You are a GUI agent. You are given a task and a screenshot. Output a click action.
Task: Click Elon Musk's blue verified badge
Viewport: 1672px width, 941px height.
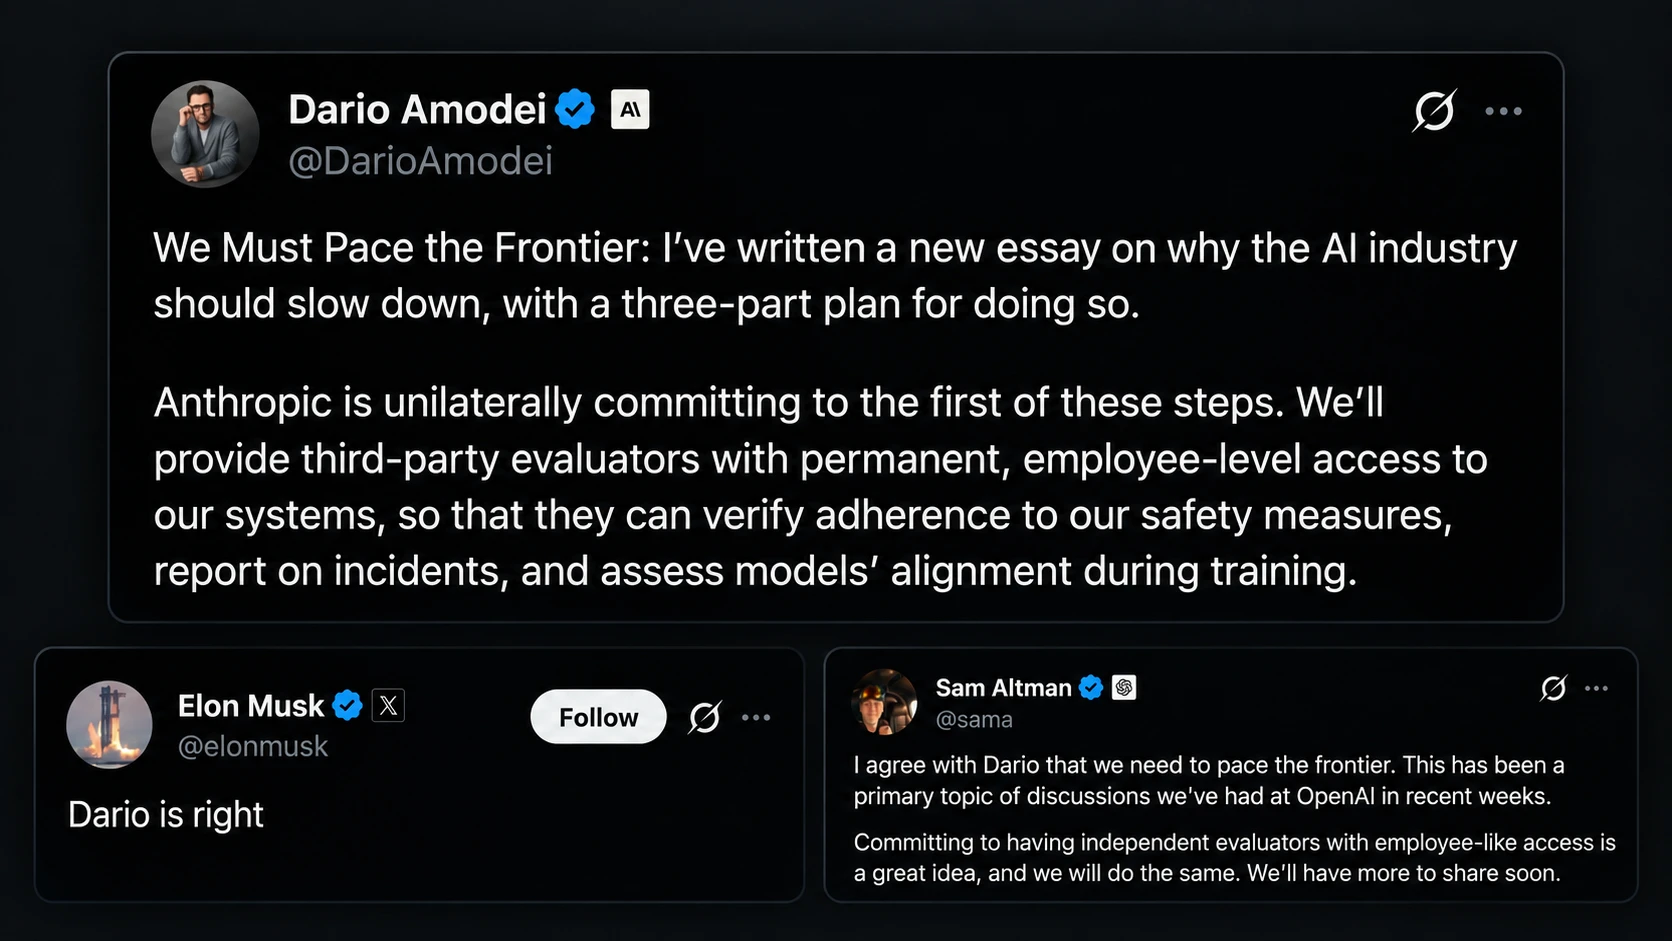(347, 706)
